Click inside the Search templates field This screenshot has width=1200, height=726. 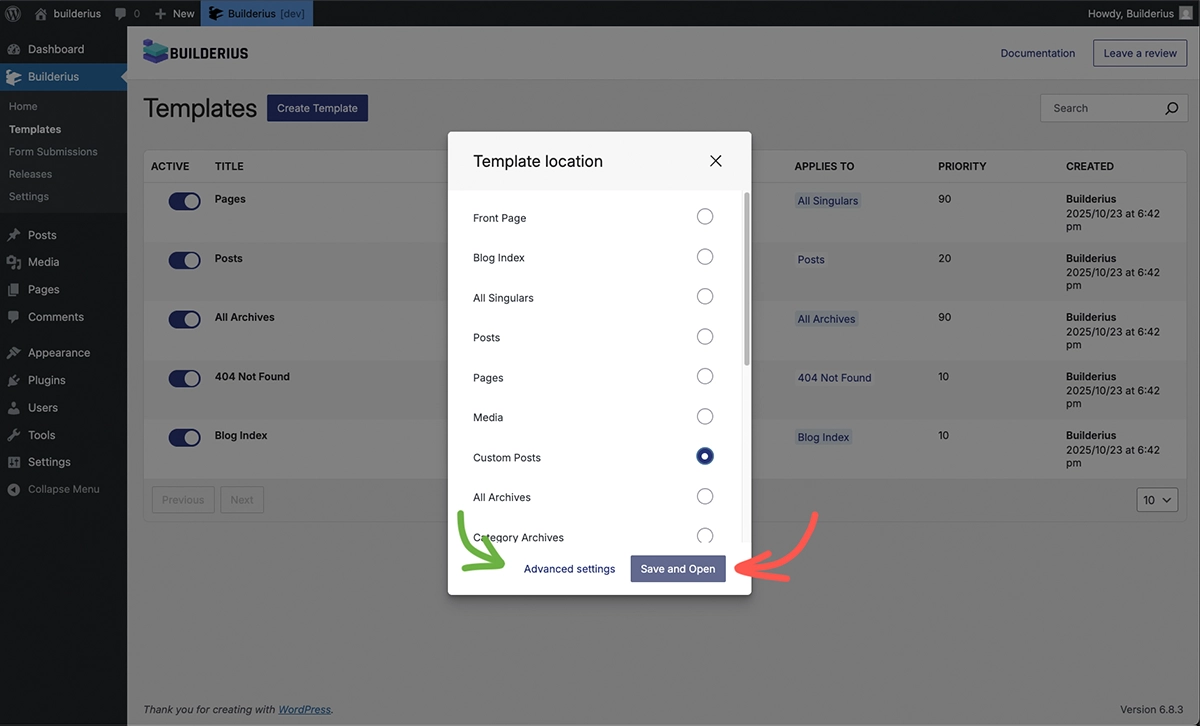tap(1100, 108)
